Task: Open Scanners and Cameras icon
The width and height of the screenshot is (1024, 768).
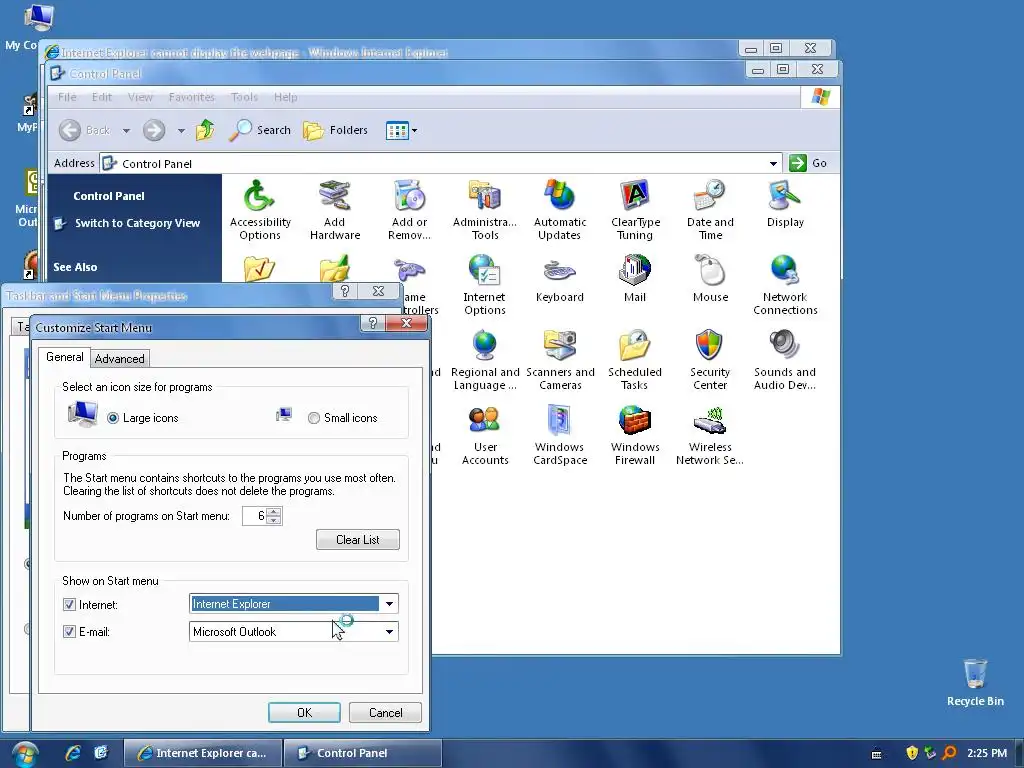Action: (x=560, y=360)
